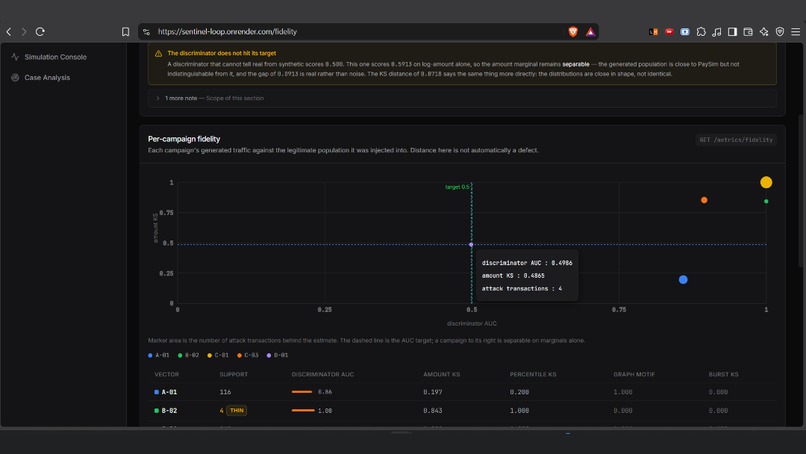Click the red extension icon
The width and height of the screenshot is (806, 454).
point(669,32)
